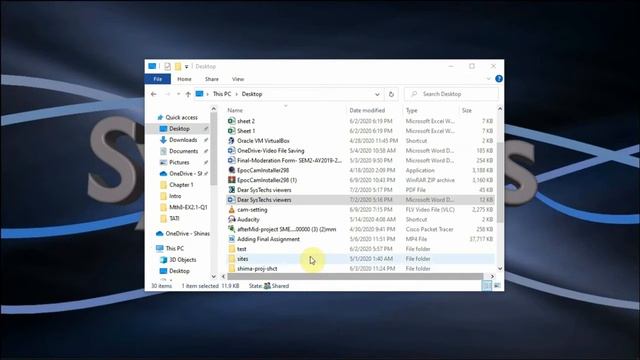640x360 pixels.
Task: Select the afterMid-project Packet Tracer file icon
Action: [231, 229]
